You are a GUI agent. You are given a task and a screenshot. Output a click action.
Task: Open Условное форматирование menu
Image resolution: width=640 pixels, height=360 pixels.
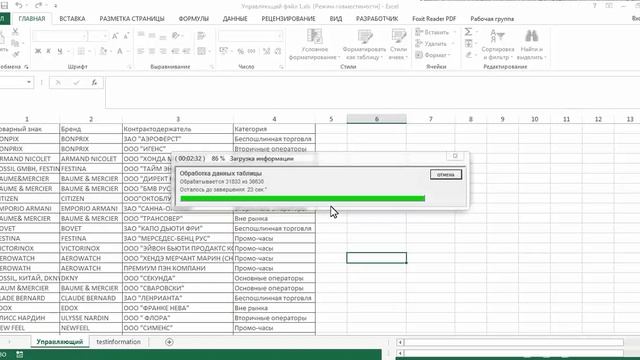click(314, 44)
